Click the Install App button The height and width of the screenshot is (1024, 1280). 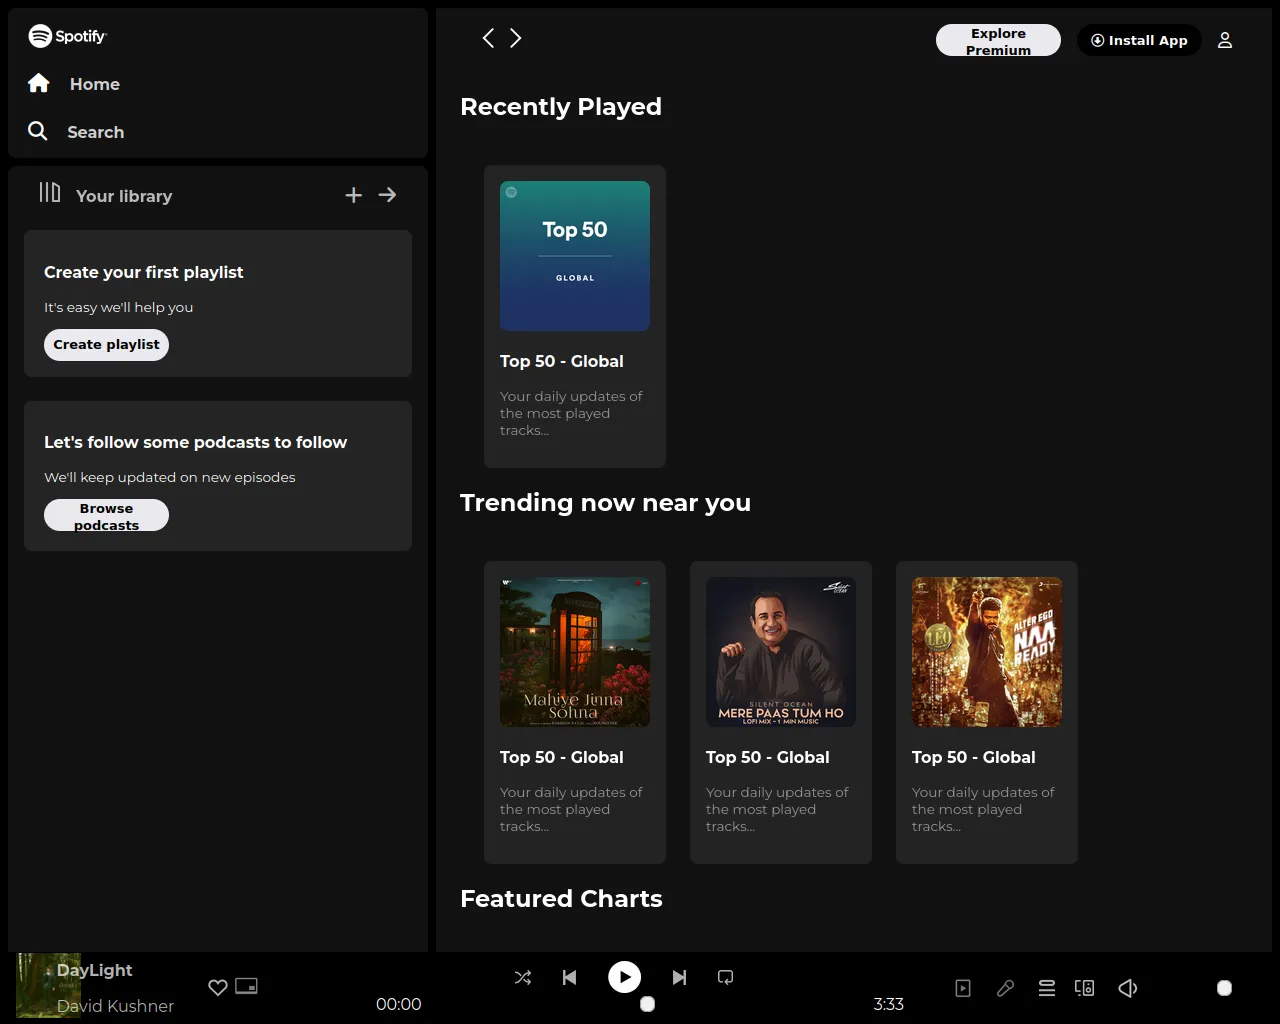[x=1139, y=40]
